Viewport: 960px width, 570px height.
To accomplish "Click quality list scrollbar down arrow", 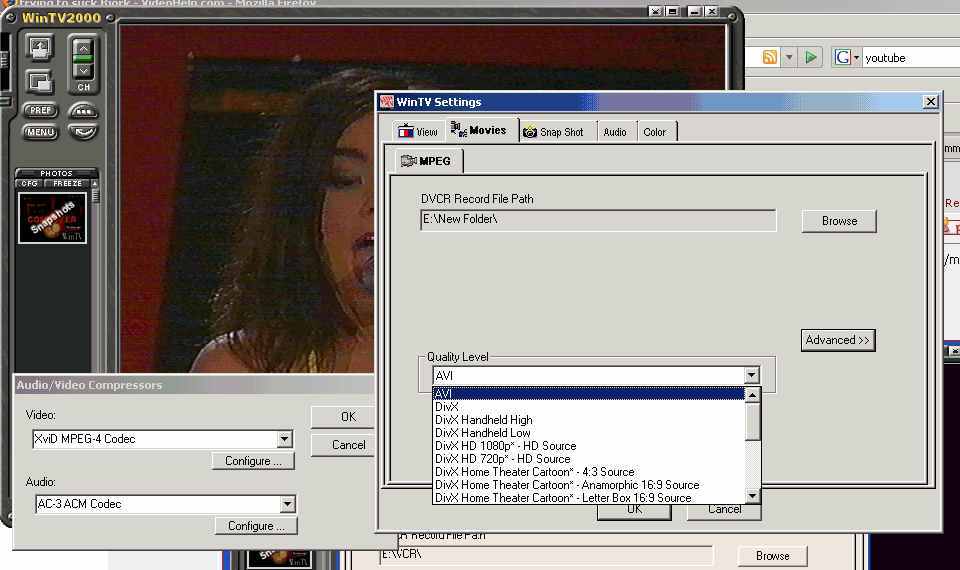I will (752, 495).
